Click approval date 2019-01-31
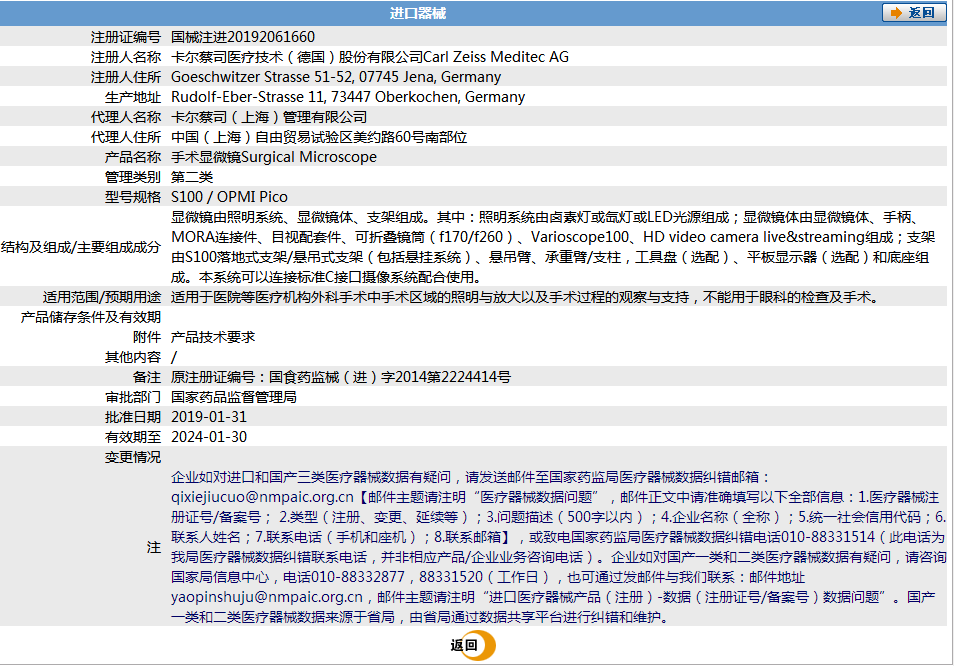The image size is (954, 666). pos(209,417)
